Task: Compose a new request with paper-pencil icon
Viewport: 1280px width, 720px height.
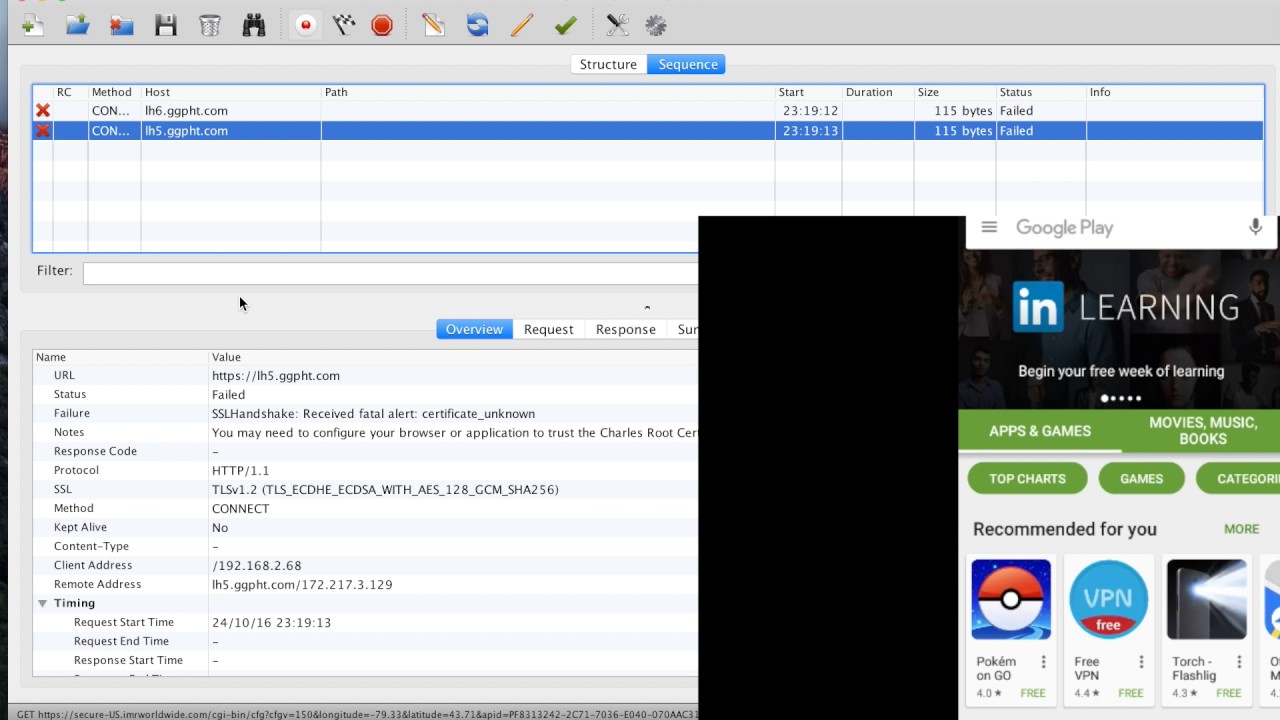Action: point(433,25)
